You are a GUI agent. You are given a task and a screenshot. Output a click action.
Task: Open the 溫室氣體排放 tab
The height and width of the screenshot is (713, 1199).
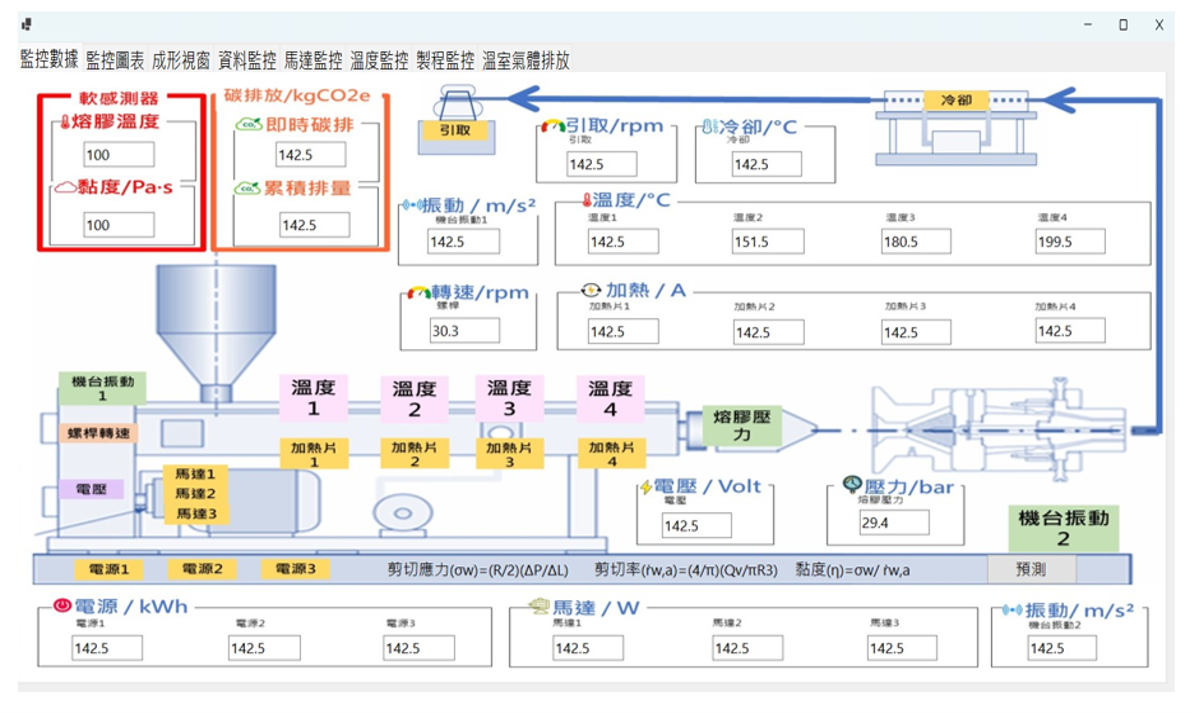526,61
